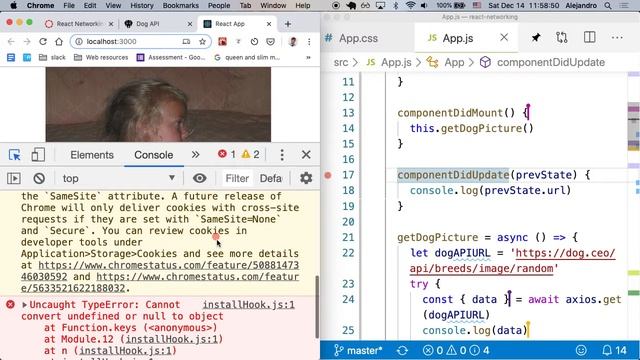Focus the console Filter field
The height and width of the screenshot is (360, 640).
tap(237, 178)
